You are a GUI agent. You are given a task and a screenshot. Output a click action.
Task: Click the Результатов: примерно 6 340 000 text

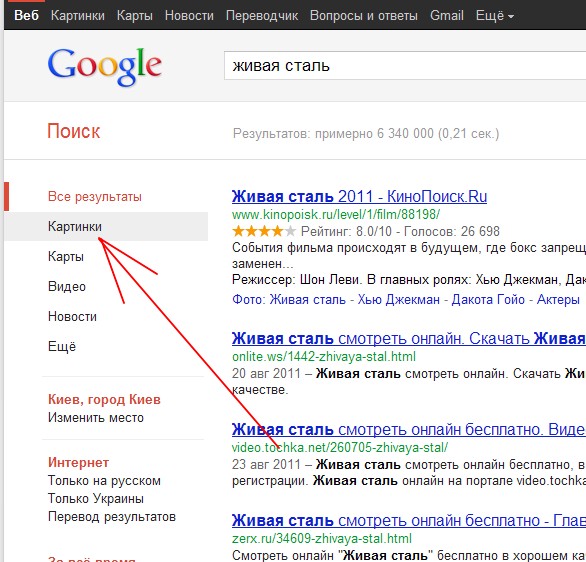coord(366,133)
